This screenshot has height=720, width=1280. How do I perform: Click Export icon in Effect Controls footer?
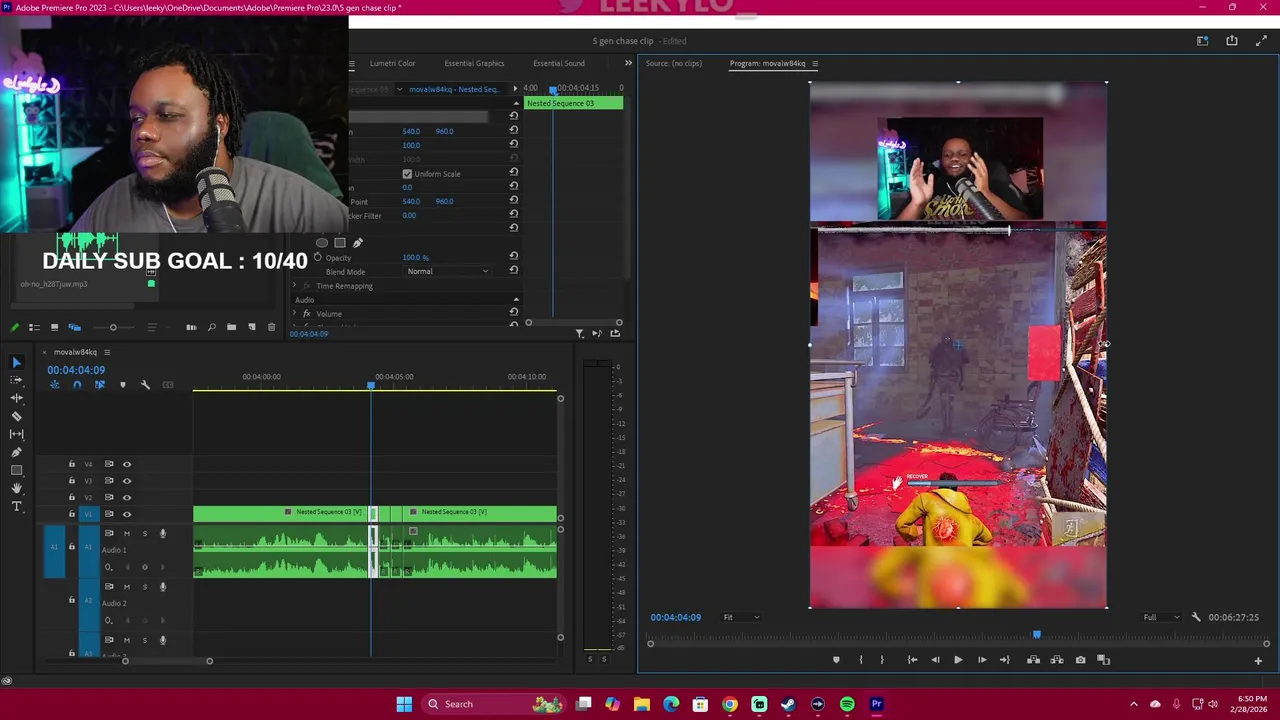point(615,333)
